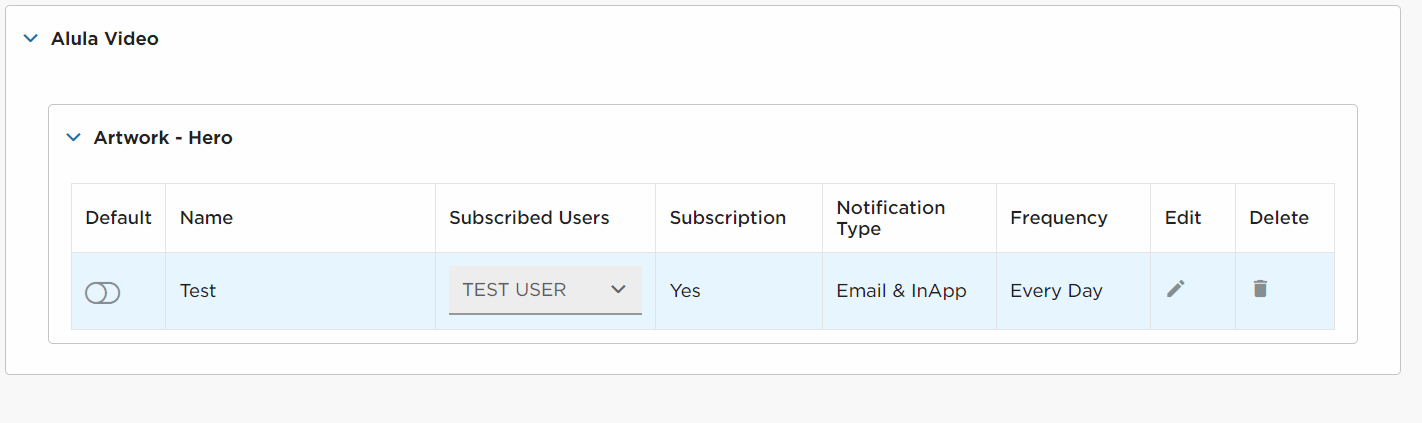The height and width of the screenshot is (423, 1422).
Task: Click the arrow in Subscribed Users combo box
Action: (x=618, y=290)
